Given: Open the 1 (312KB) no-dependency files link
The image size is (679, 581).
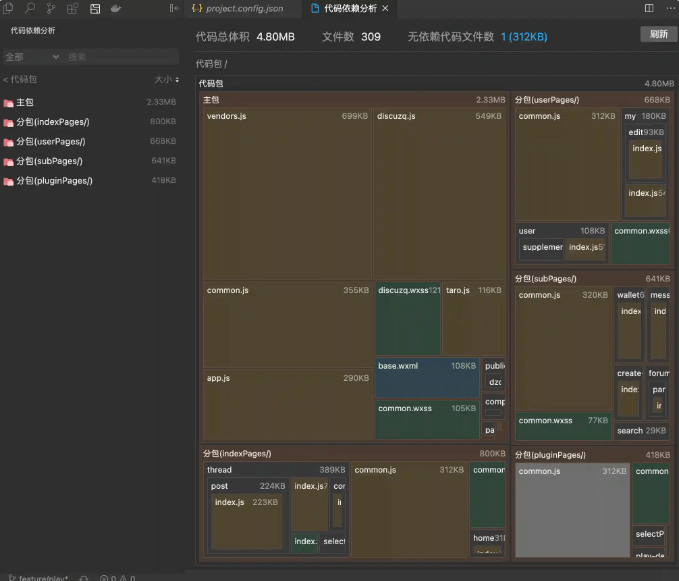Looking at the screenshot, I should tap(524, 37).
